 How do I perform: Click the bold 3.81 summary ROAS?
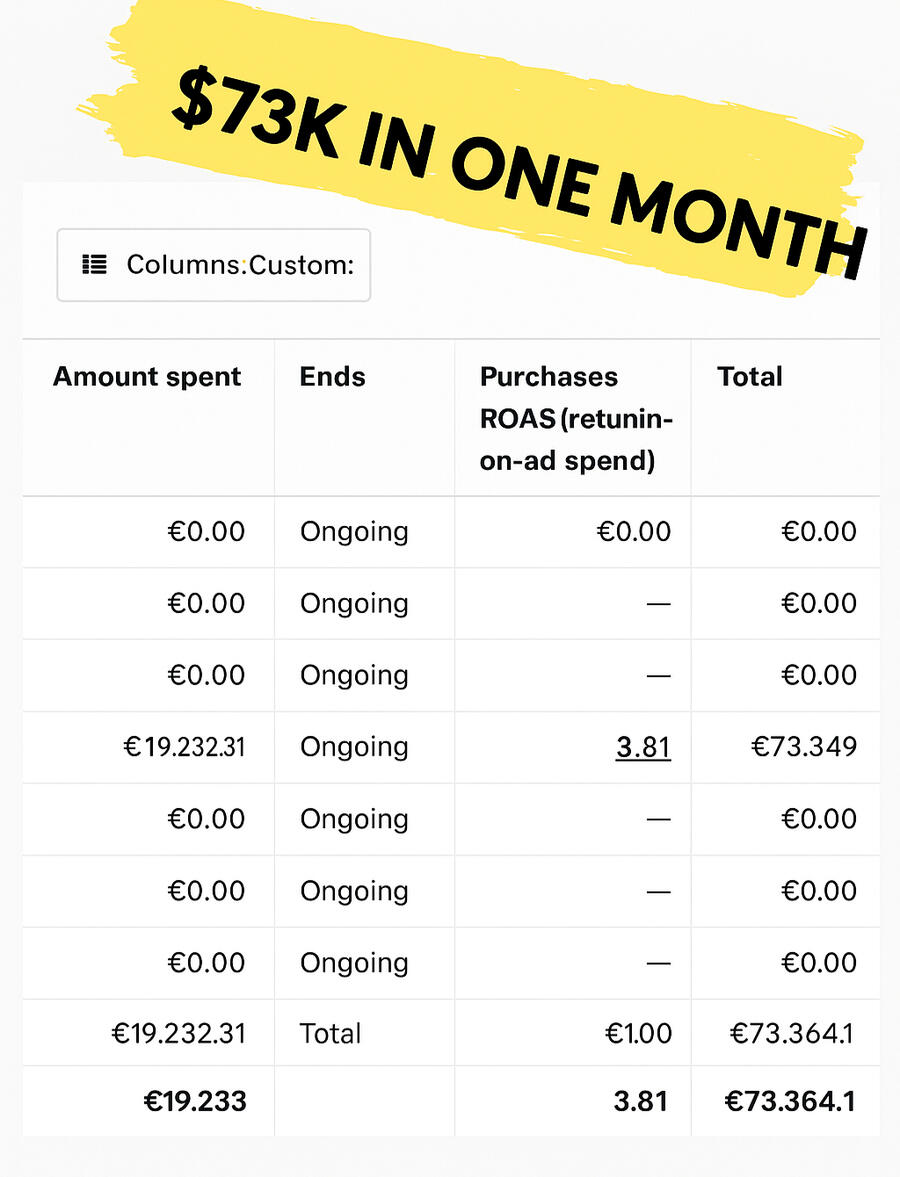point(641,1101)
